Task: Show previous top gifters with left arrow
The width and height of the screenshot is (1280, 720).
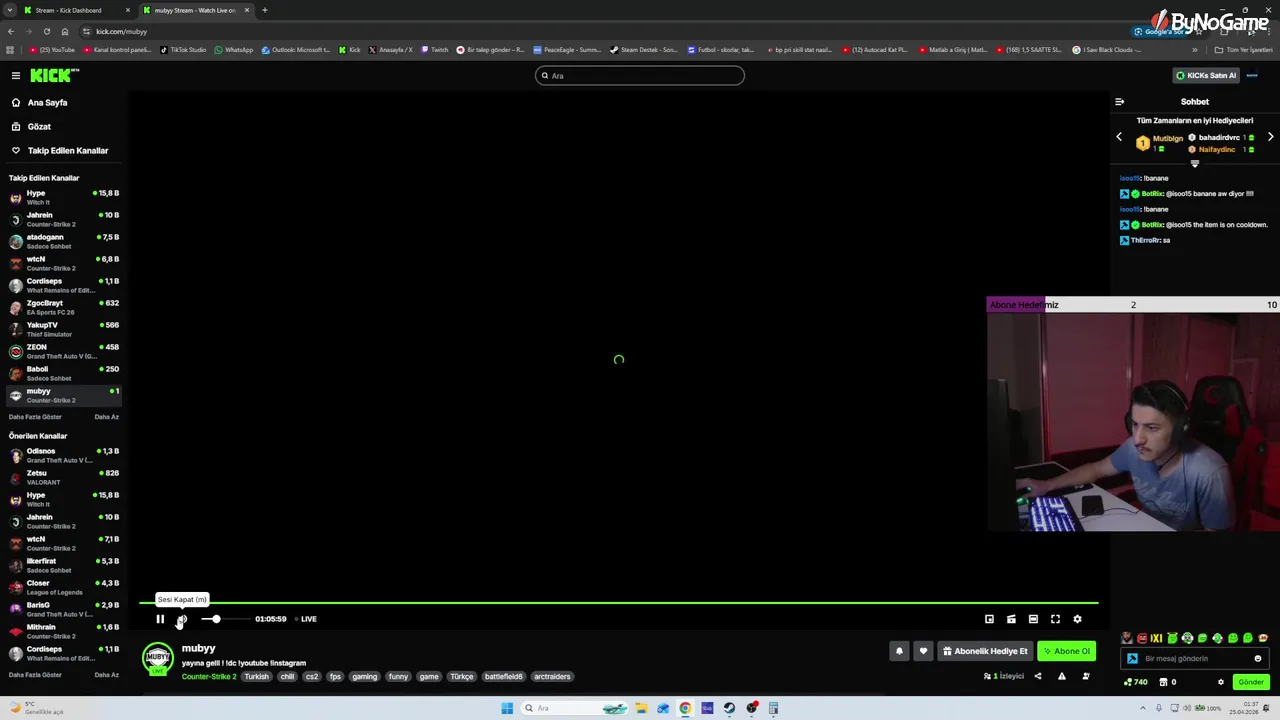Action: click(x=1119, y=137)
